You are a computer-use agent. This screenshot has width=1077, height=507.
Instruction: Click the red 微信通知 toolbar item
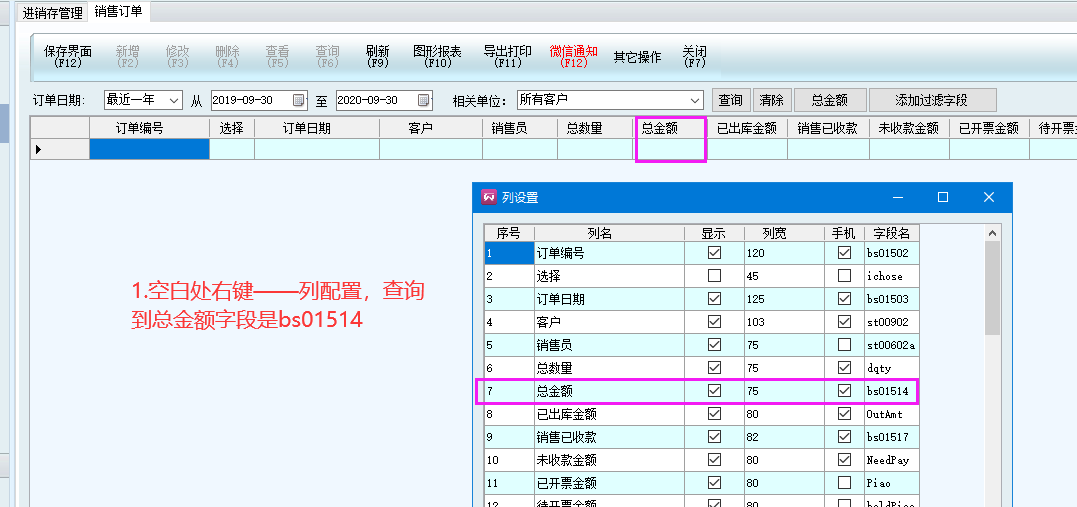tap(574, 56)
